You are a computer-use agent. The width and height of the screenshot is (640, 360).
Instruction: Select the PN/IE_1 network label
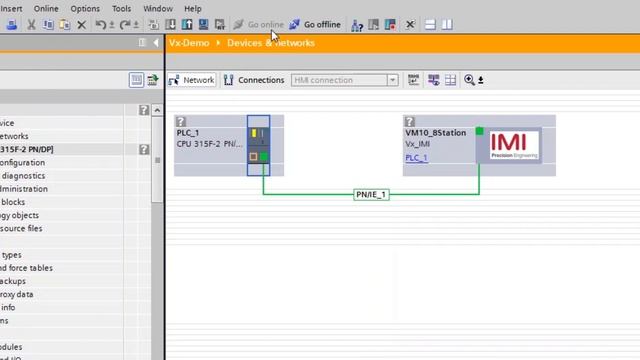(371, 194)
